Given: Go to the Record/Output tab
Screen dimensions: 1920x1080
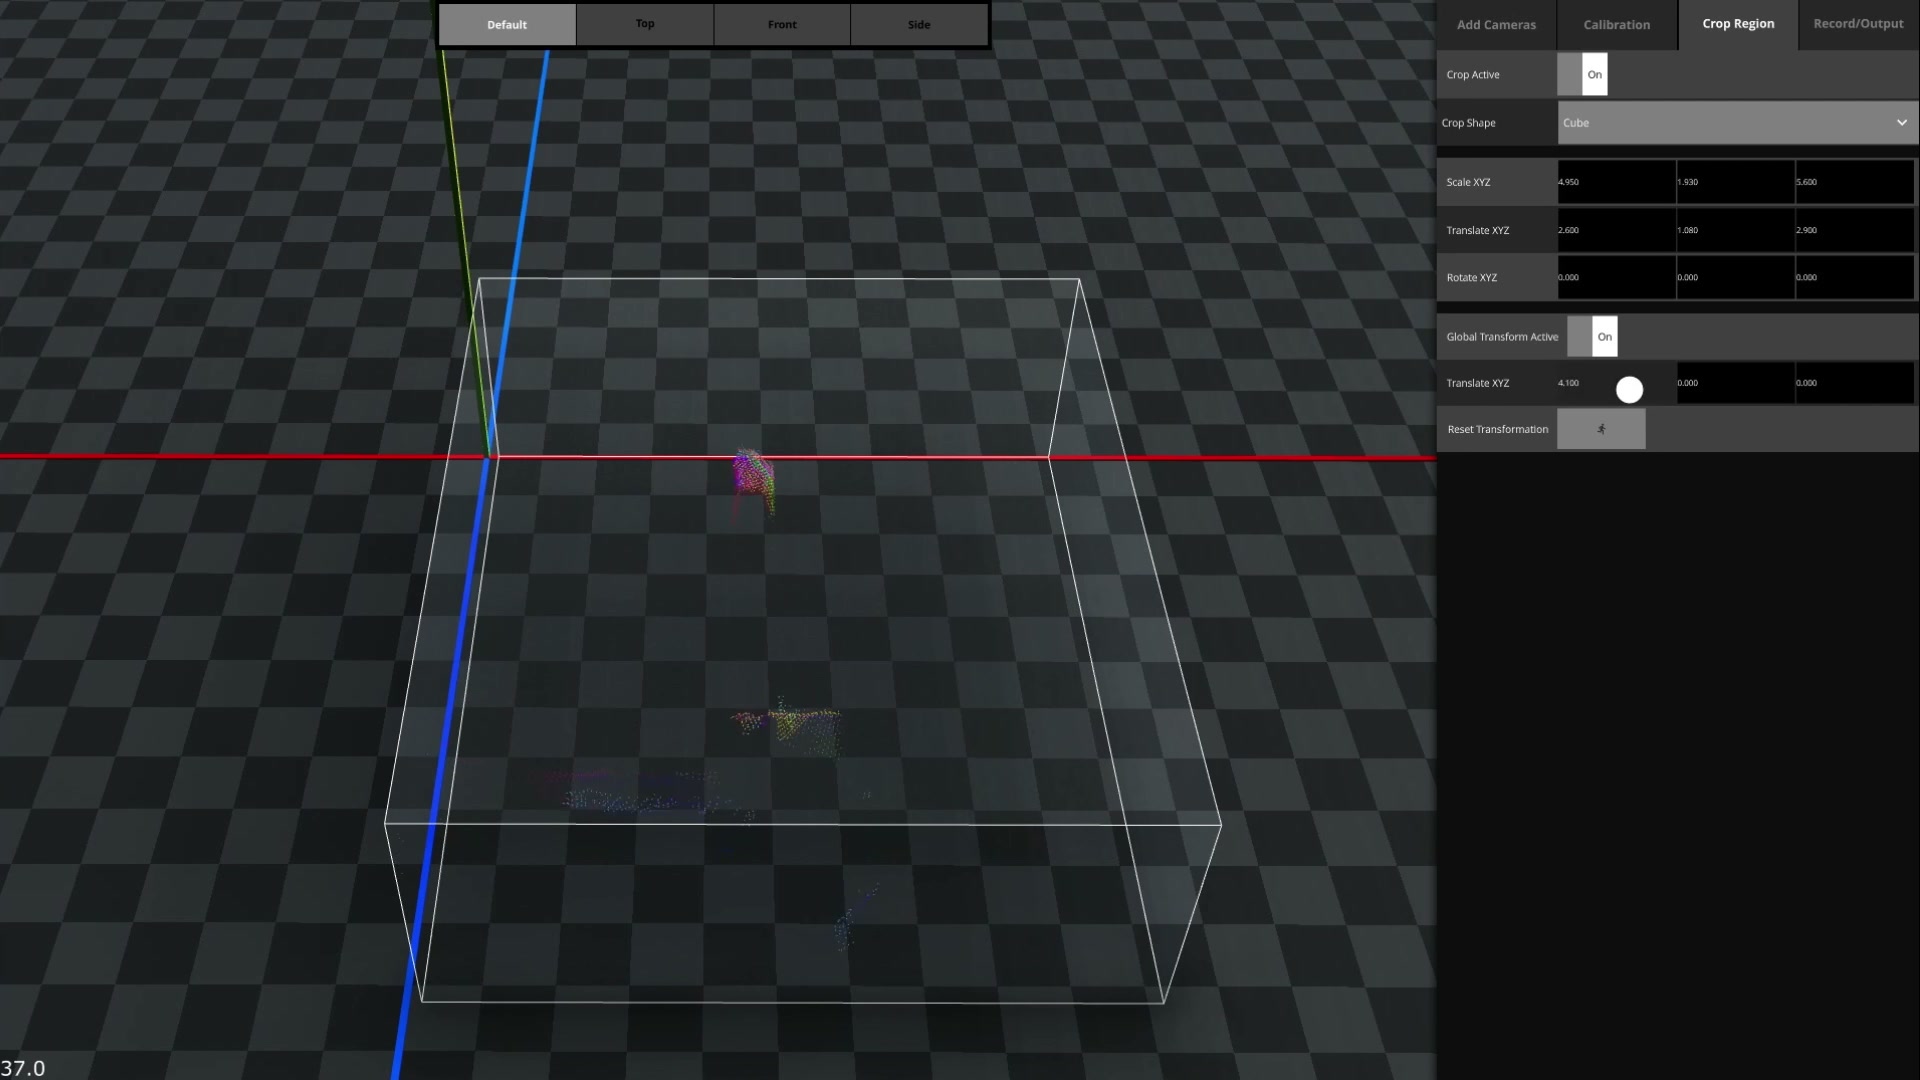Looking at the screenshot, I should coord(1858,24).
